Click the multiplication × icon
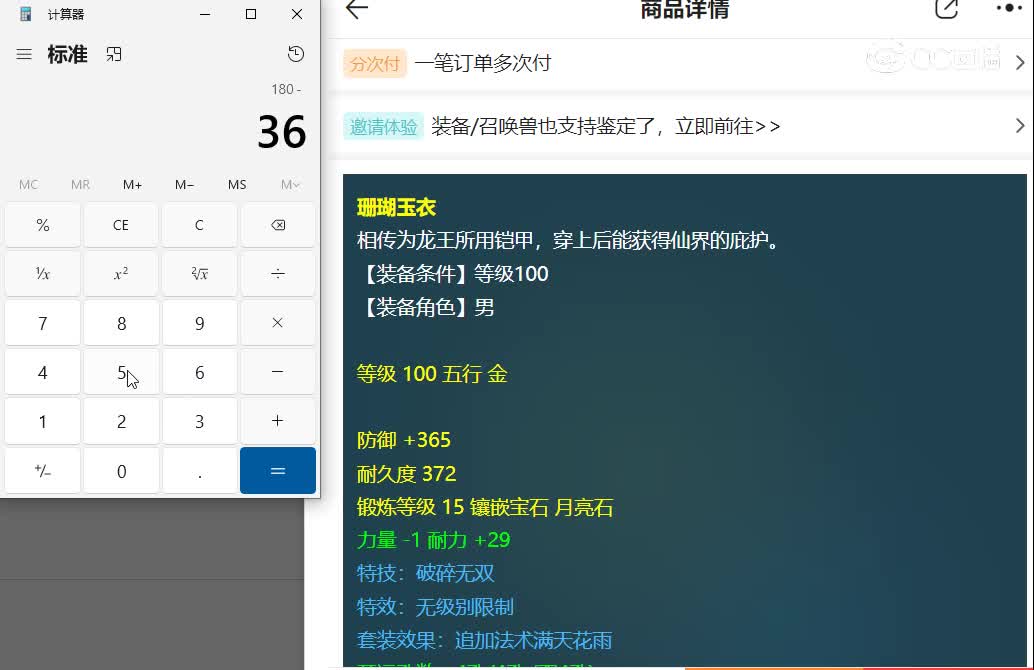 pyautogui.click(x=277, y=322)
